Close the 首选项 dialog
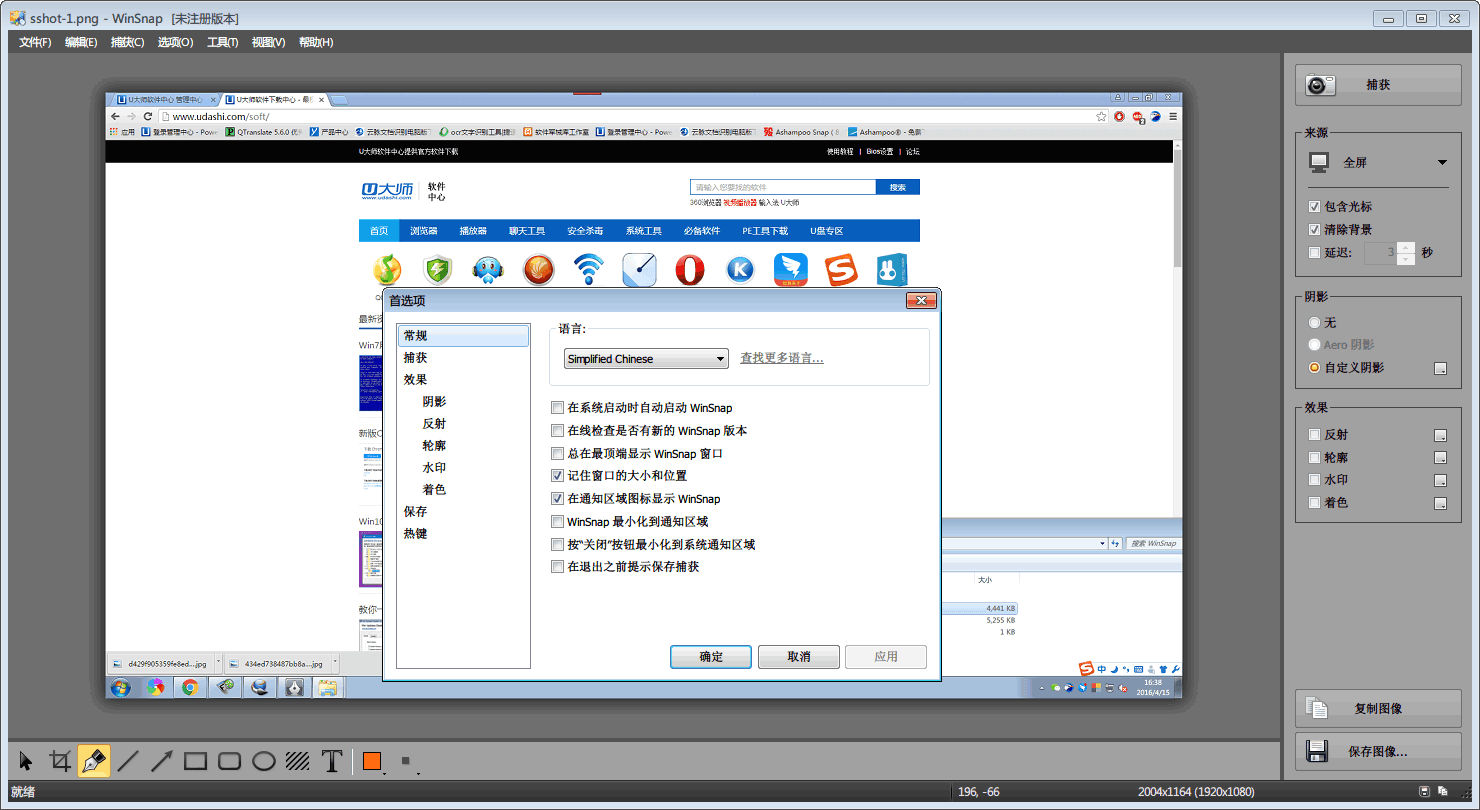This screenshot has height=810, width=1480. (x=920, y=301)
